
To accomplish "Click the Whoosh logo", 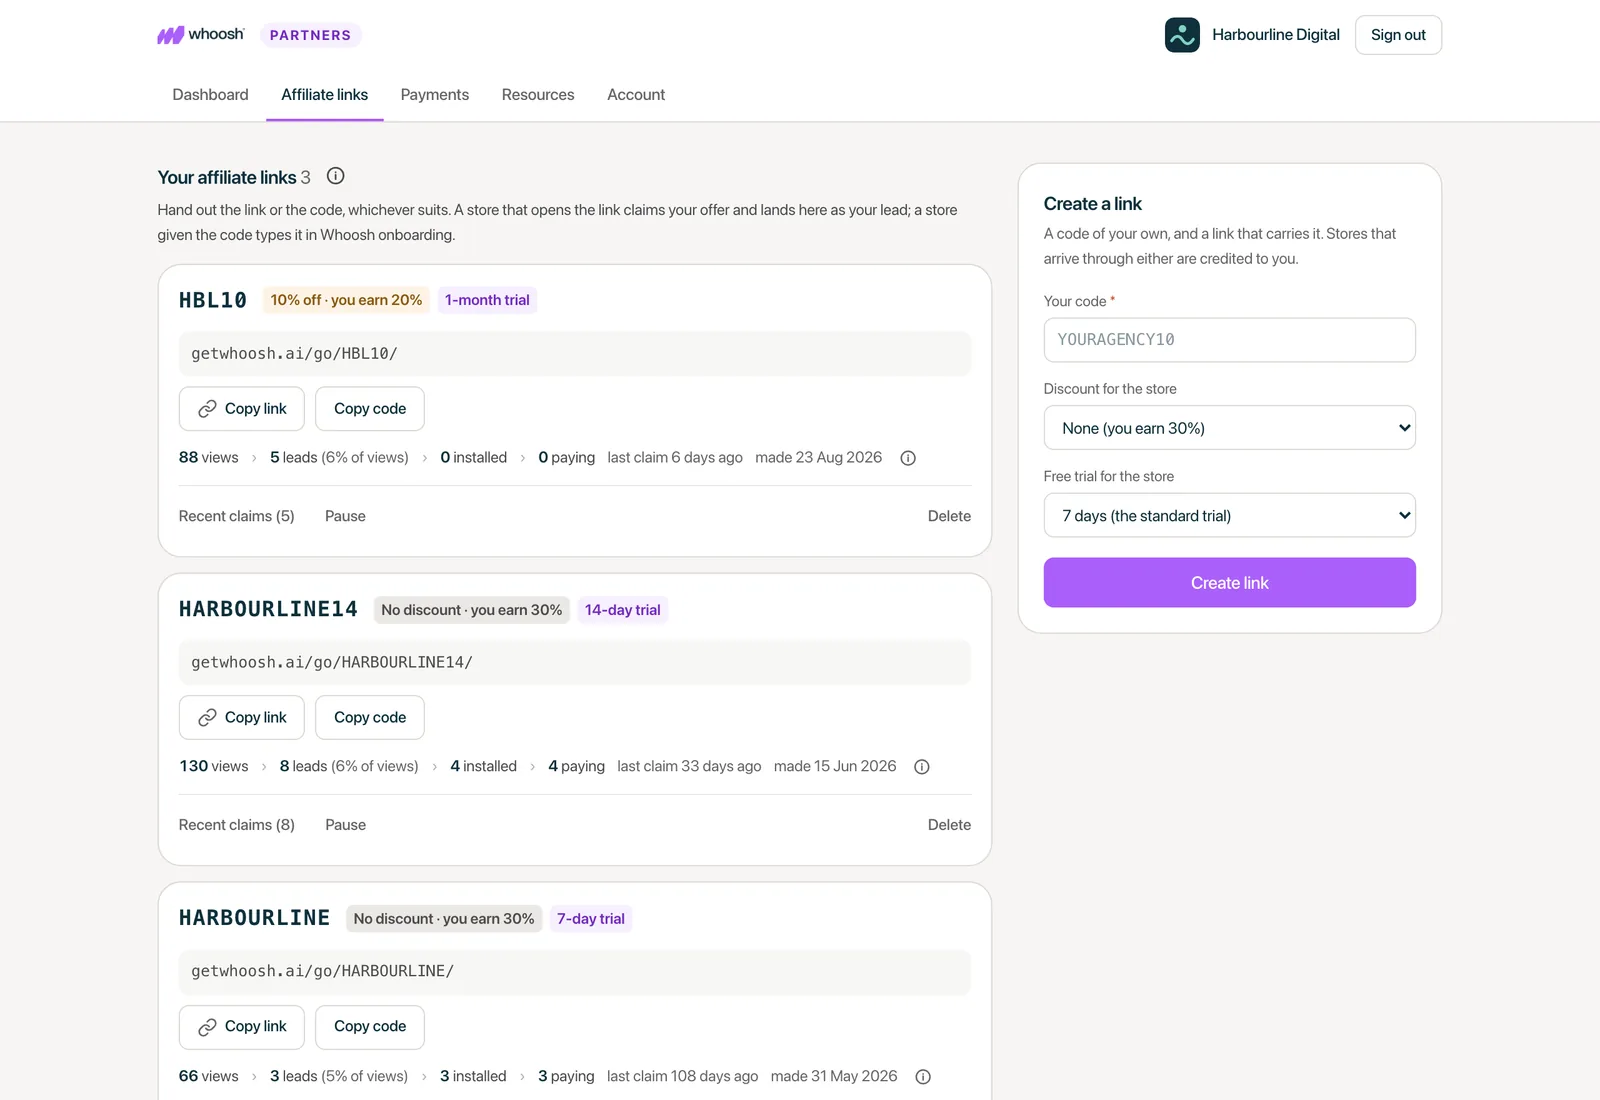I will [x=201, y=35].
